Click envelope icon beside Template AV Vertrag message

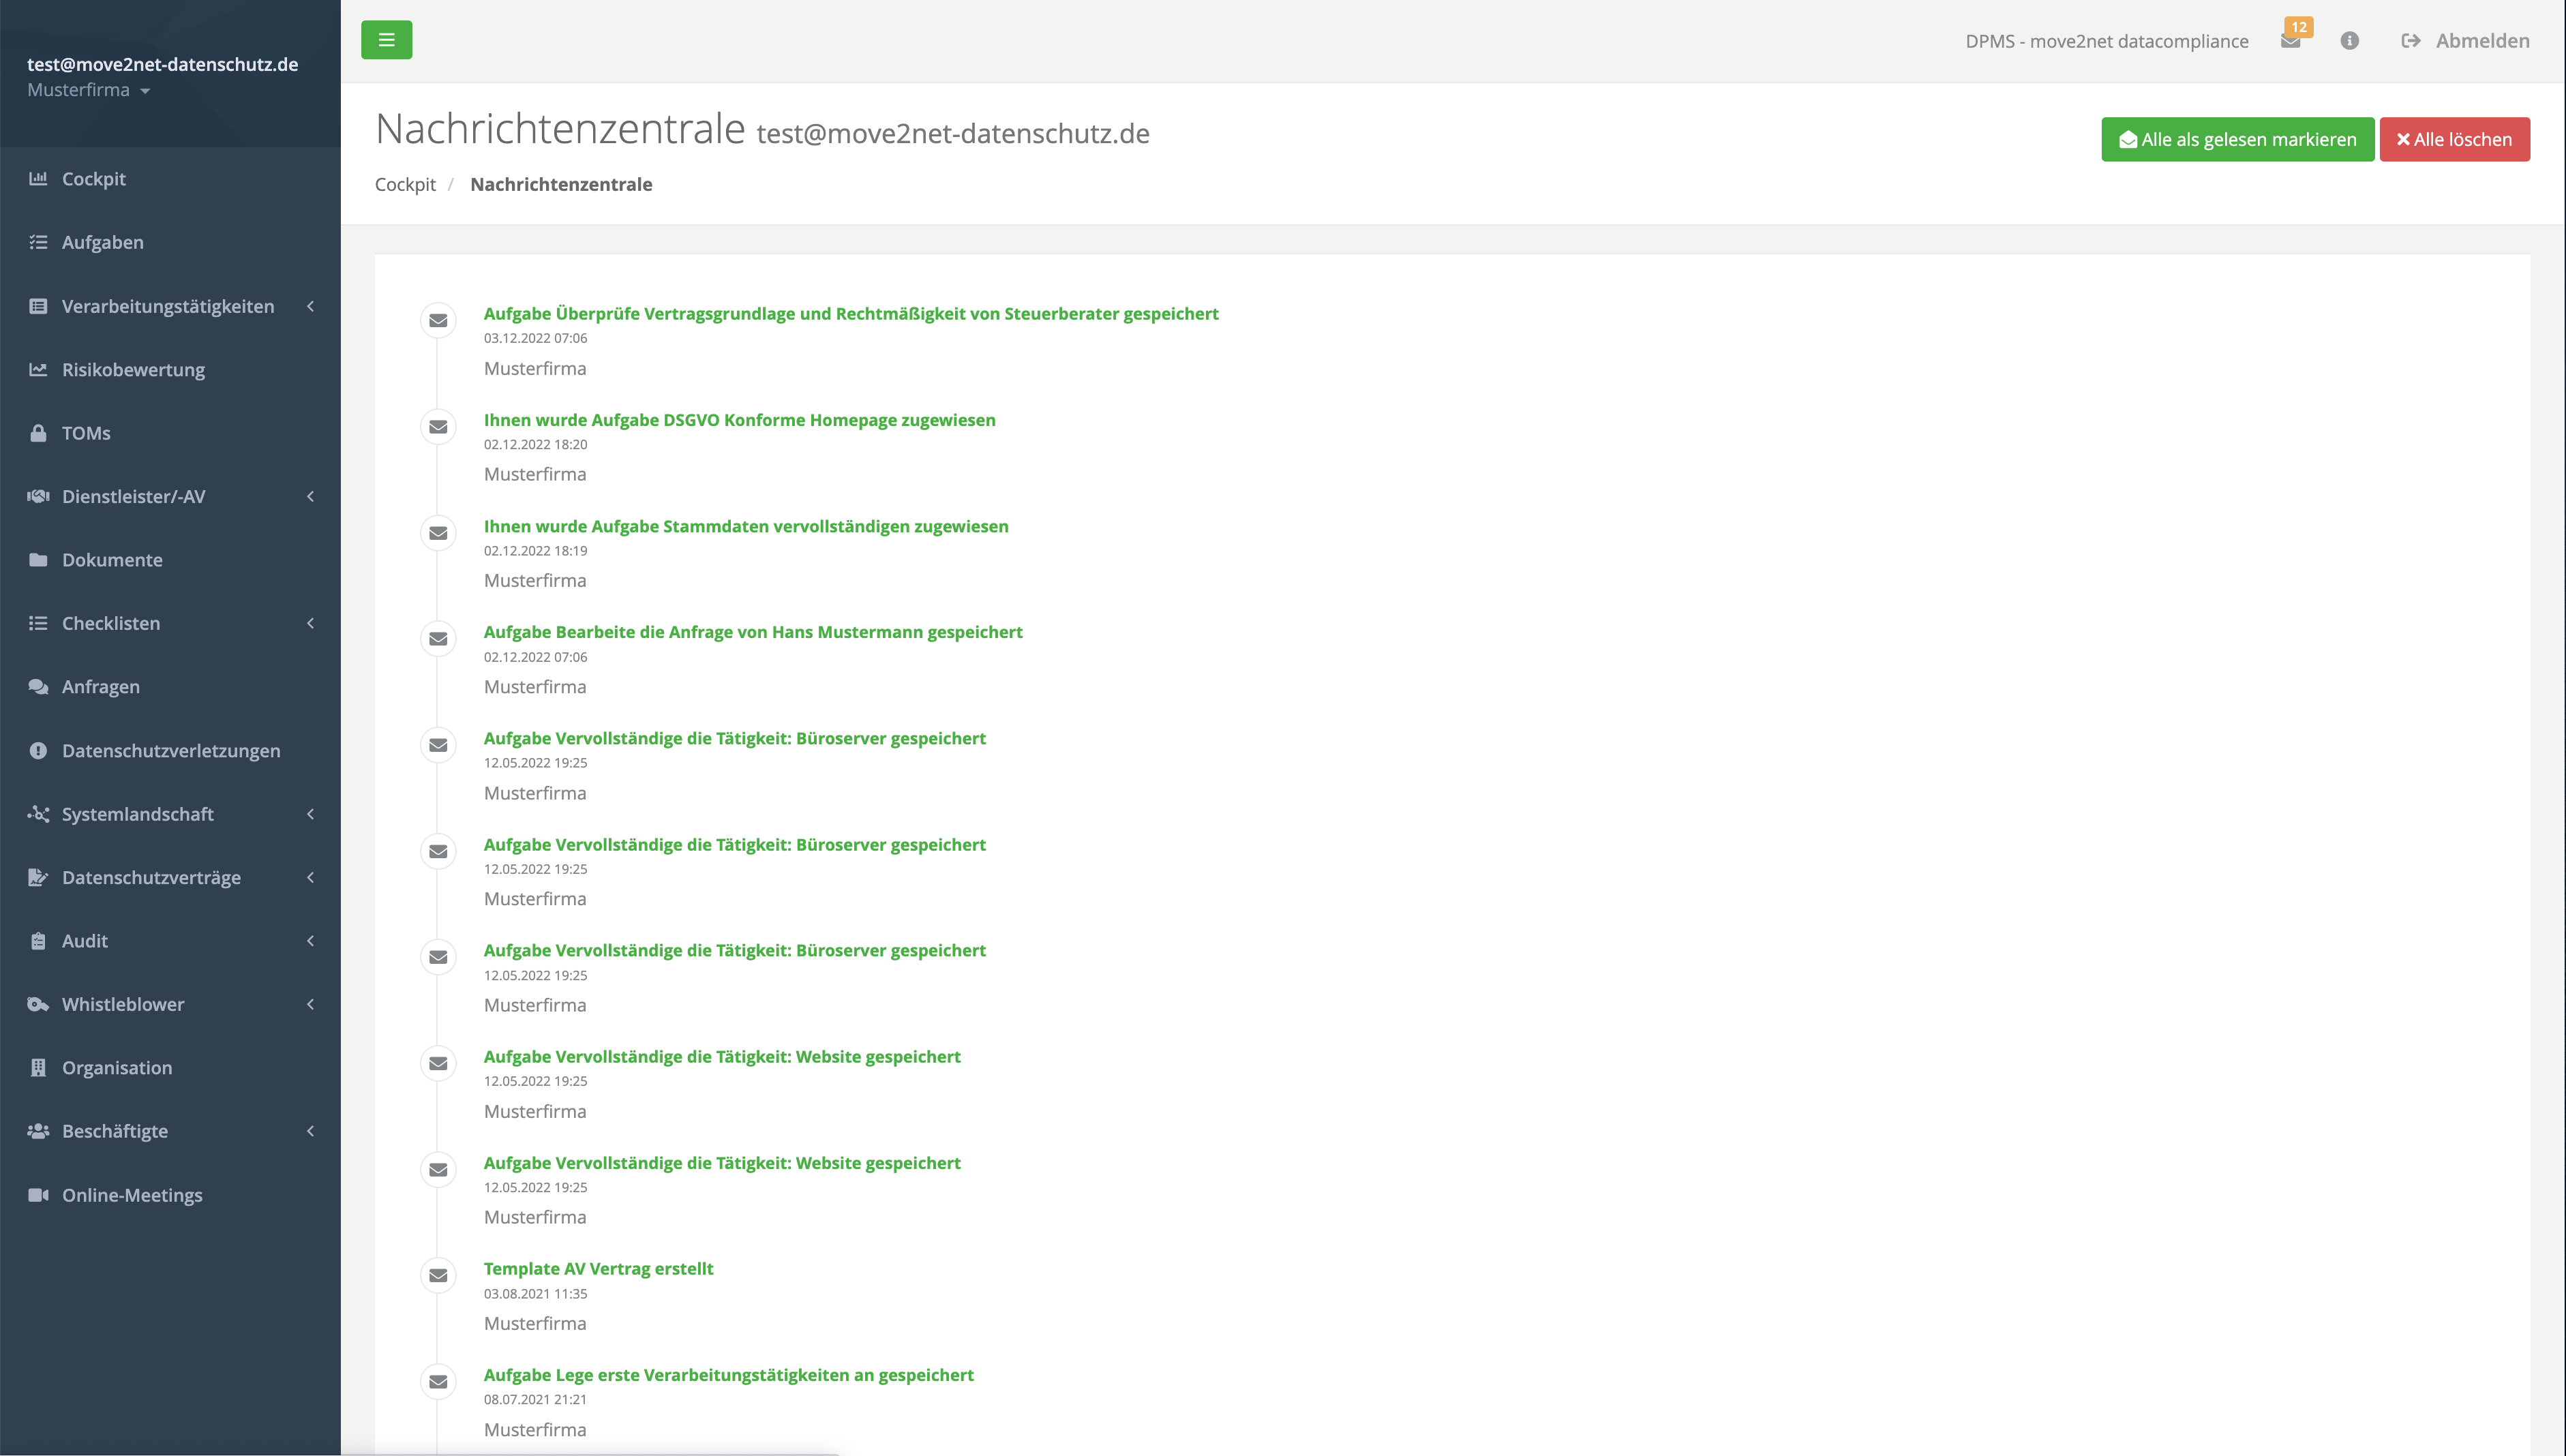438,1276
